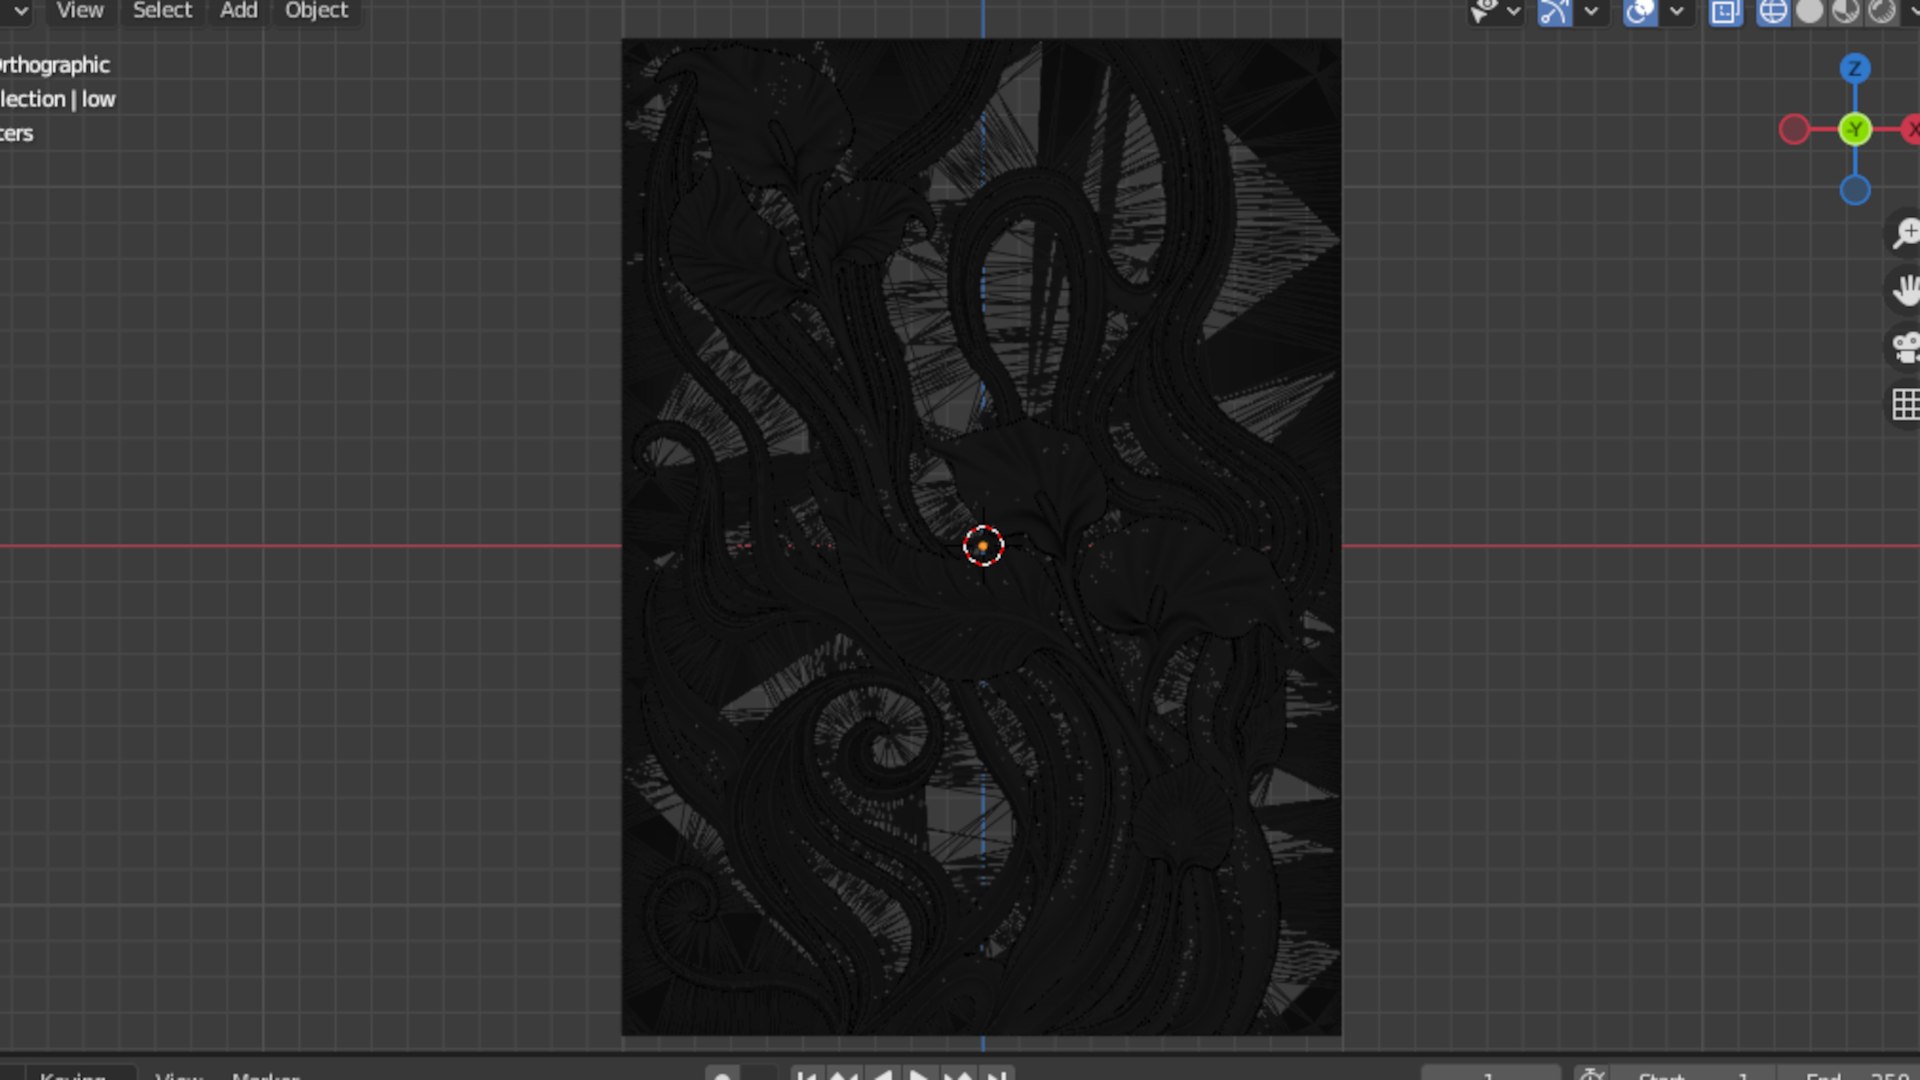Viewport: 1920px width, 1080px height.
Task: Open the Add menu
Action: click(239, 11)
